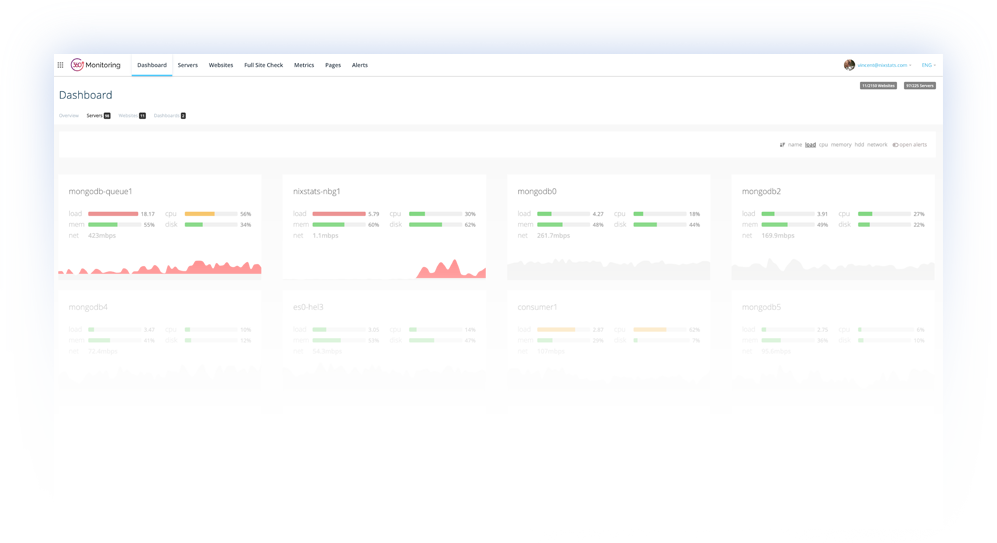Expand the ENG language dropdown
The image size is (997, 543).
[x=927, y=65]
